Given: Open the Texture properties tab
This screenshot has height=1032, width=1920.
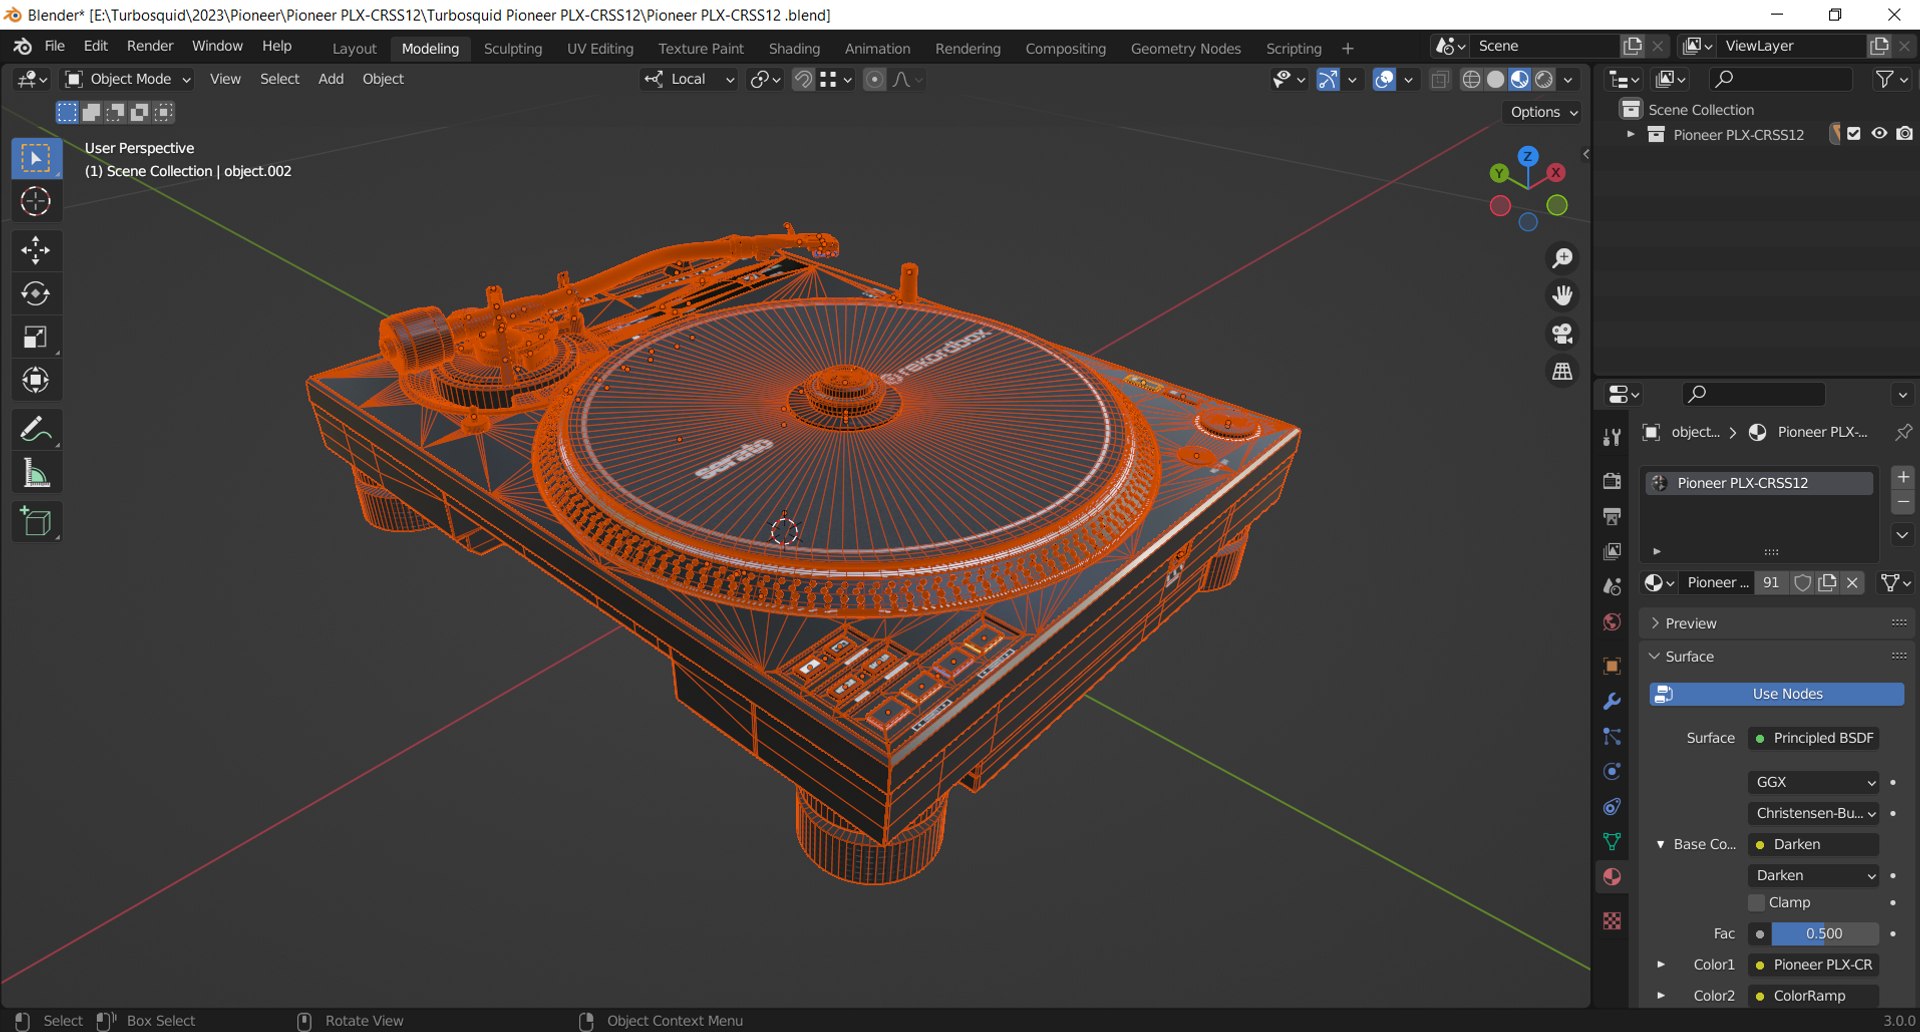Looking at the screenshot, I should point(1612,920).
